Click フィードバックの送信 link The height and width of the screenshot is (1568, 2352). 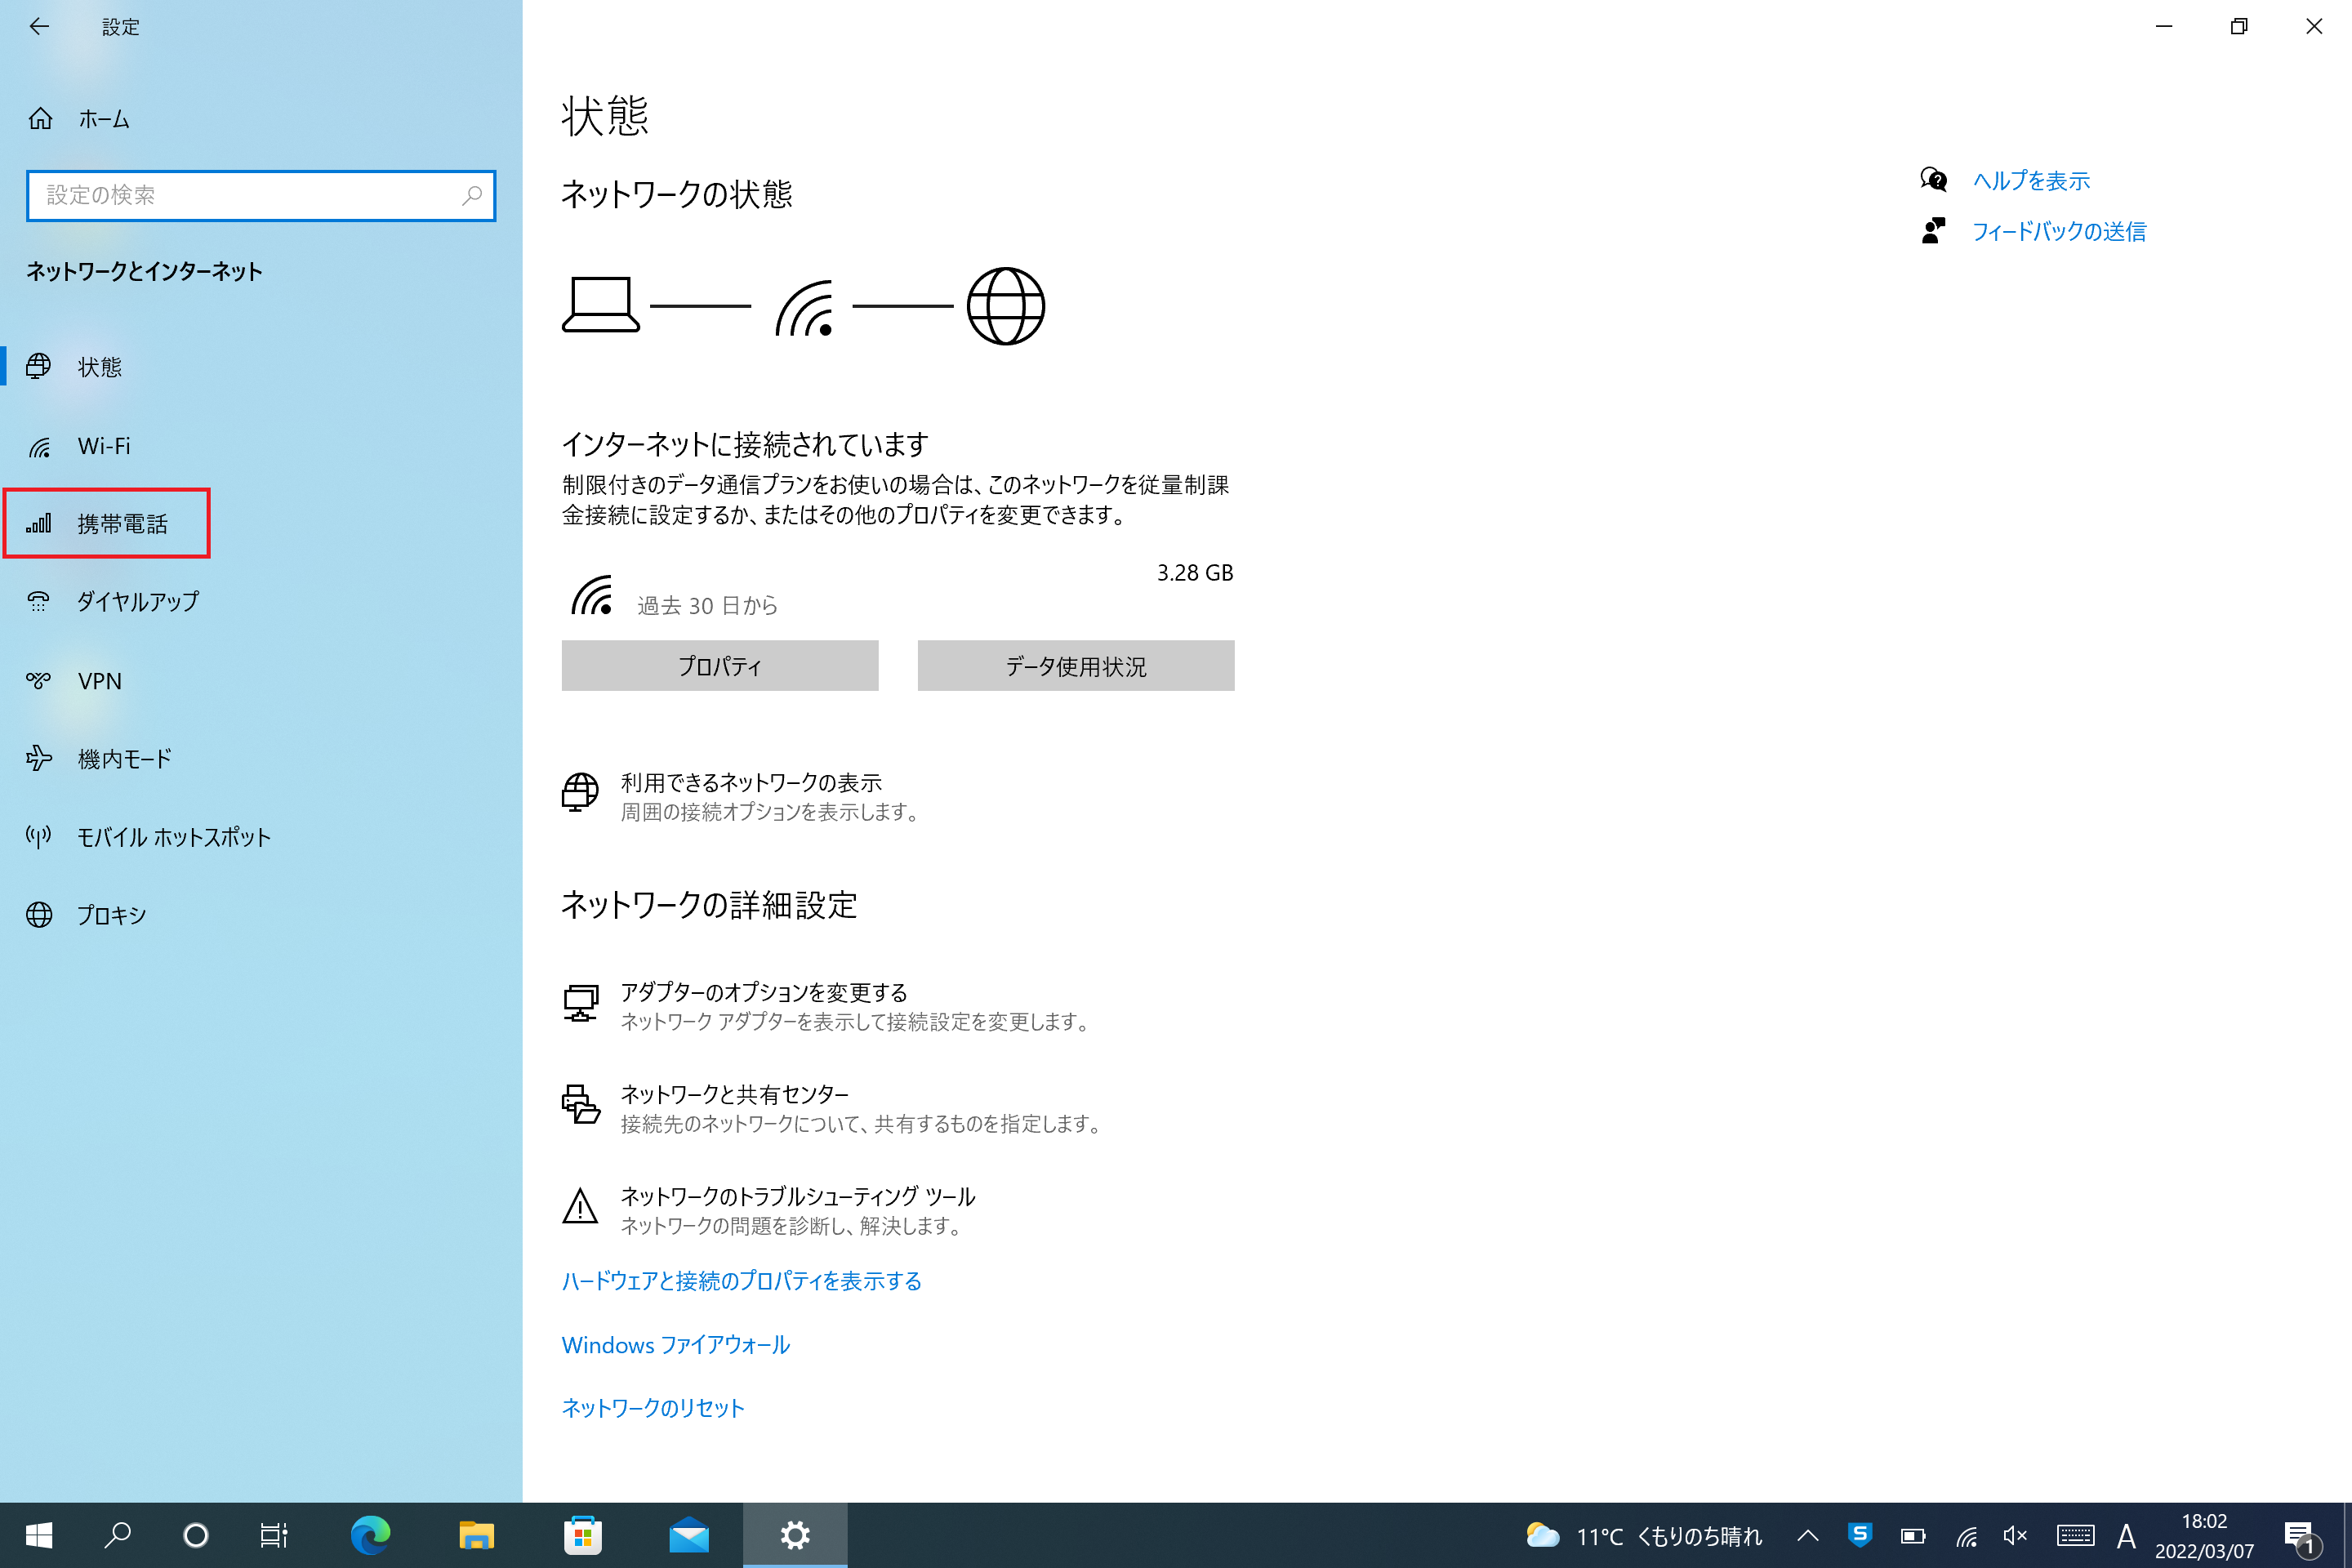pyautogui.click(x=2059, y=232)
